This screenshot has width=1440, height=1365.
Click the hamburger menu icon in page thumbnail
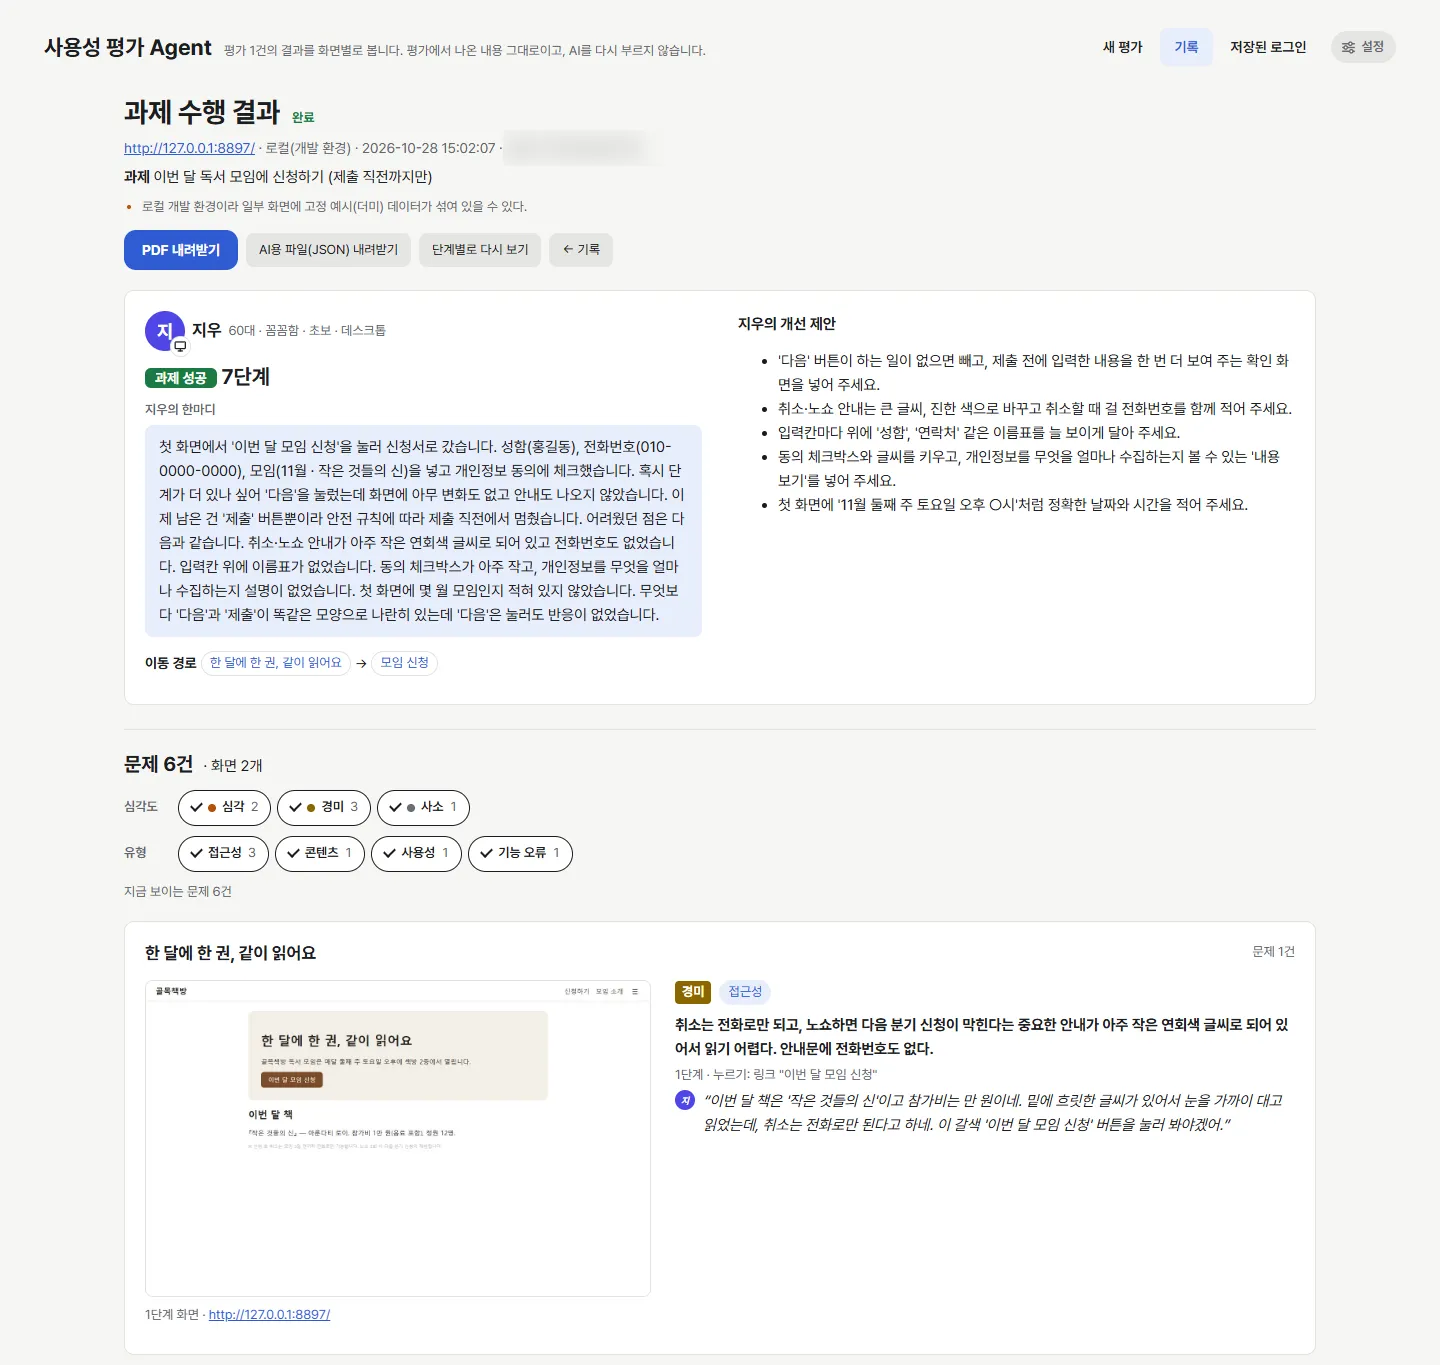tap(635, 992)
